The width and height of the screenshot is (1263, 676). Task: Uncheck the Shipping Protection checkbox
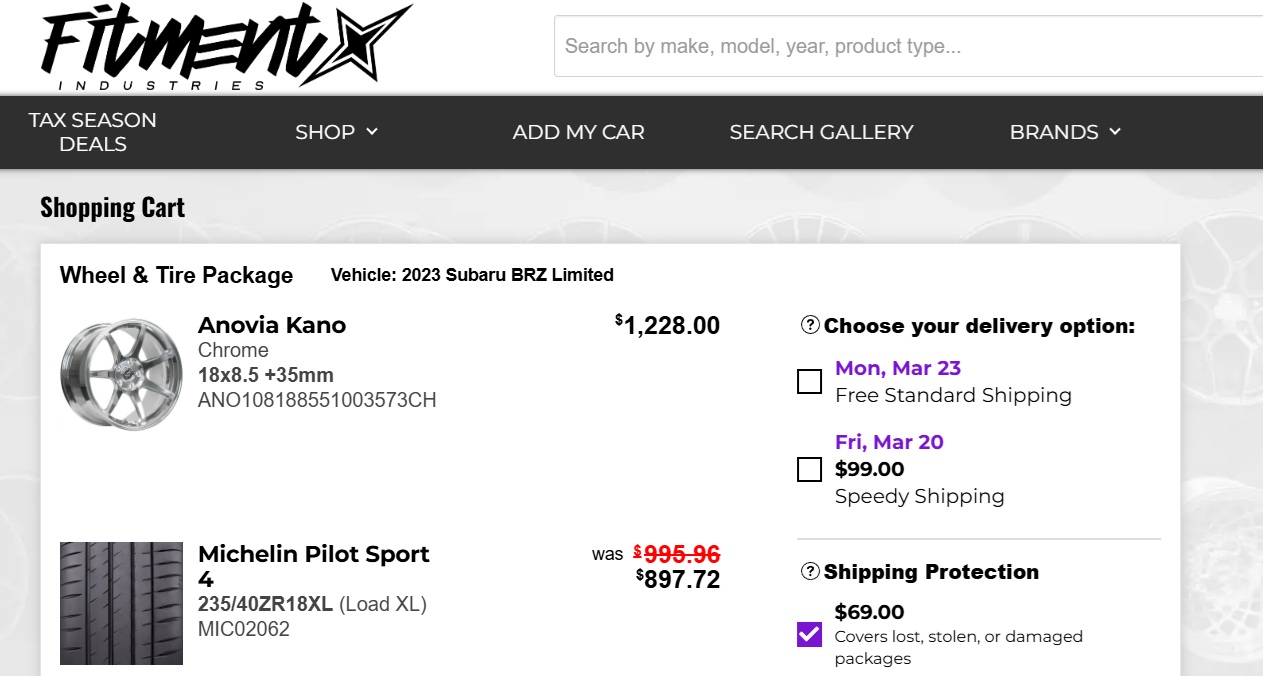[809, 635]
